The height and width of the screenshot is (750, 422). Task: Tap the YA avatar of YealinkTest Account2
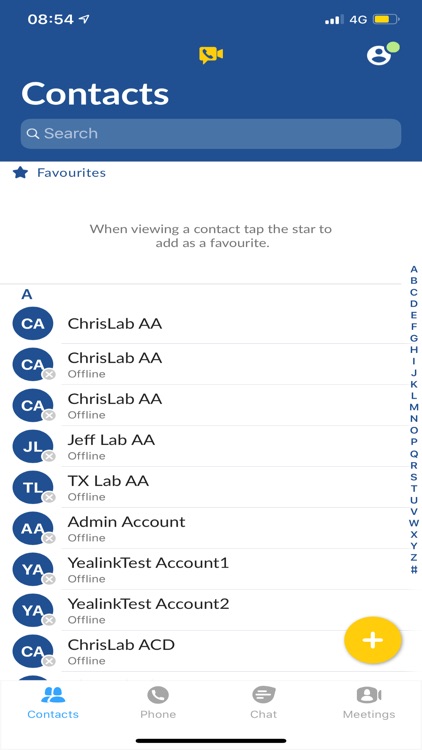[33, 610]
